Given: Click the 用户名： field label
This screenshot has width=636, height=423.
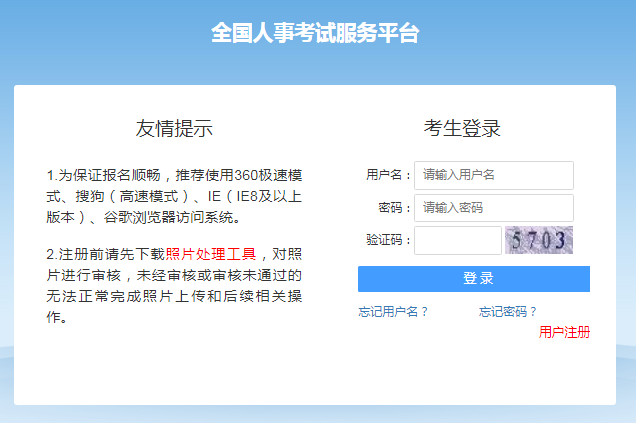Looking at the screenshot, I should 389,175.
